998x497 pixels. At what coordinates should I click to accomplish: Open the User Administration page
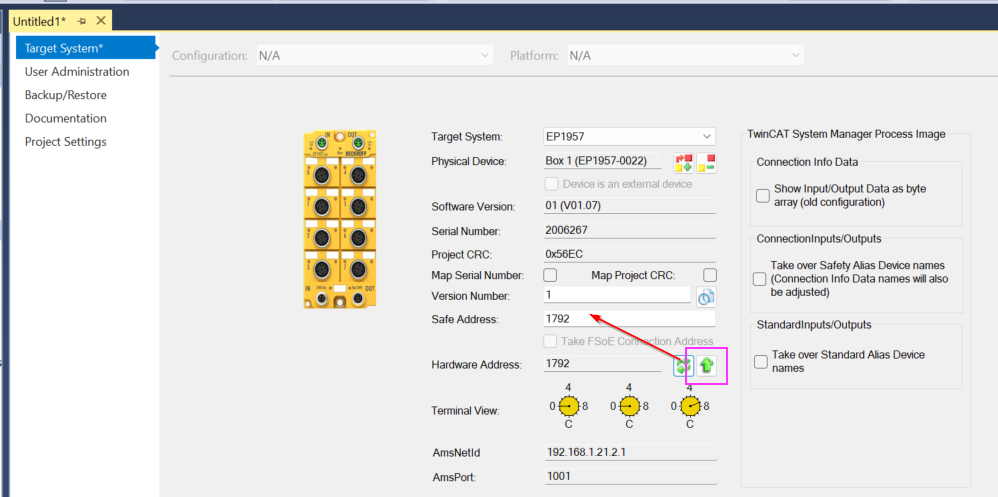(x=77, y=72)
